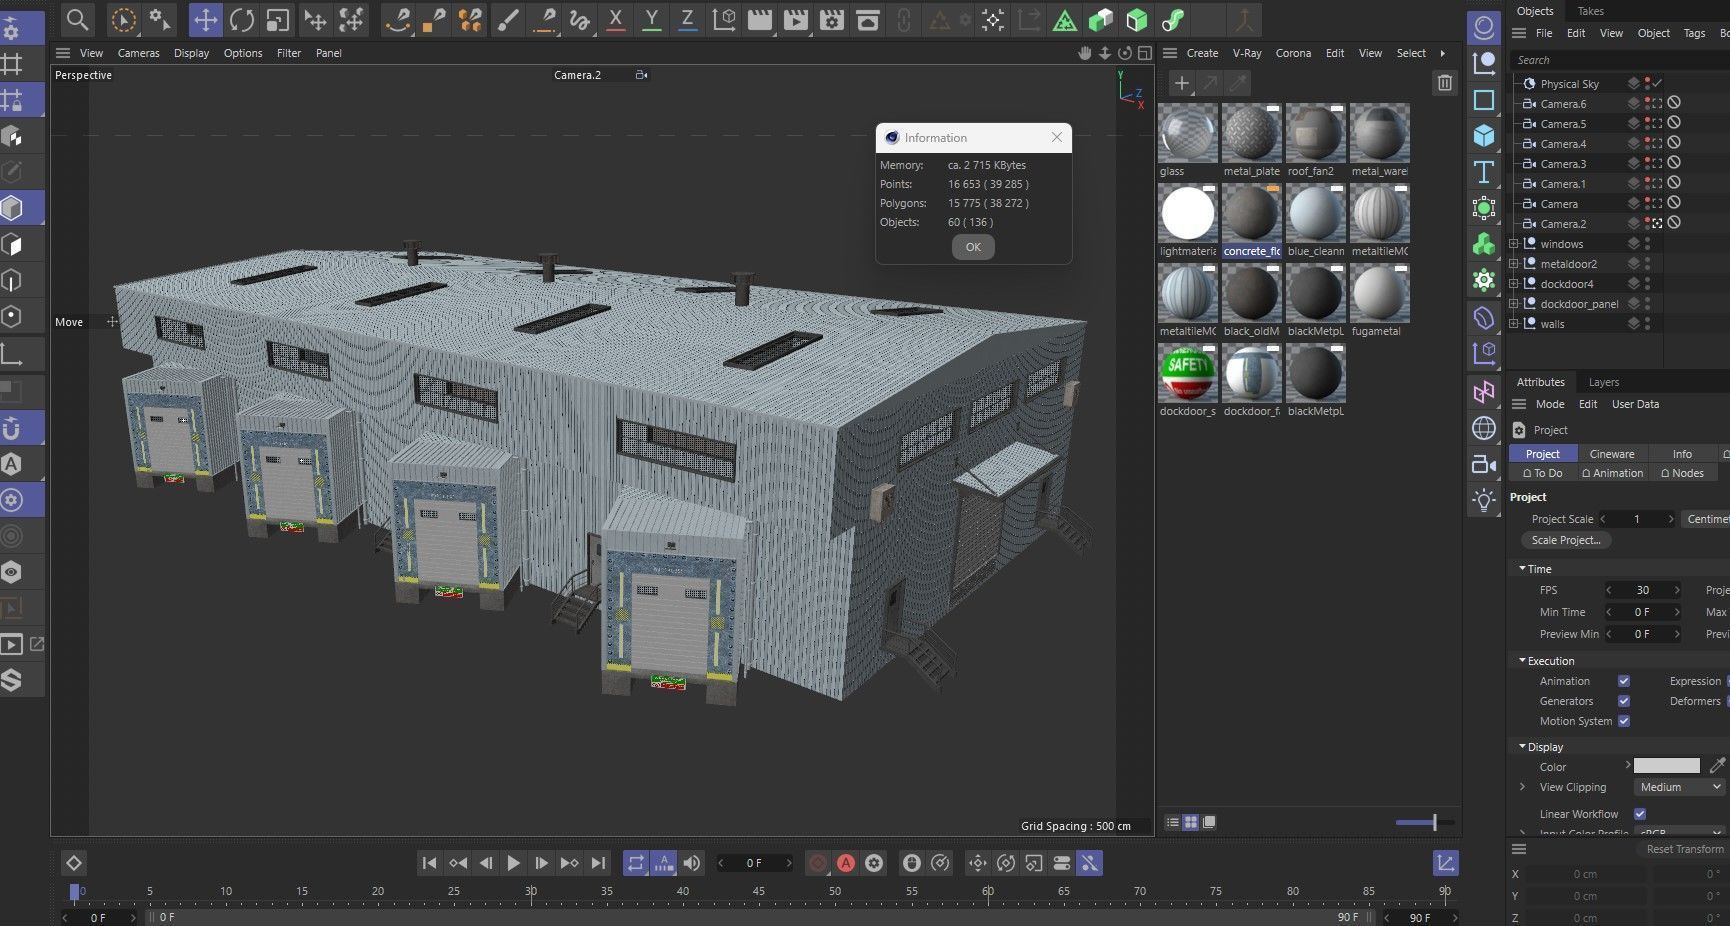
Task: Toggle the Animation checkbox
Action: [1624, 681]
